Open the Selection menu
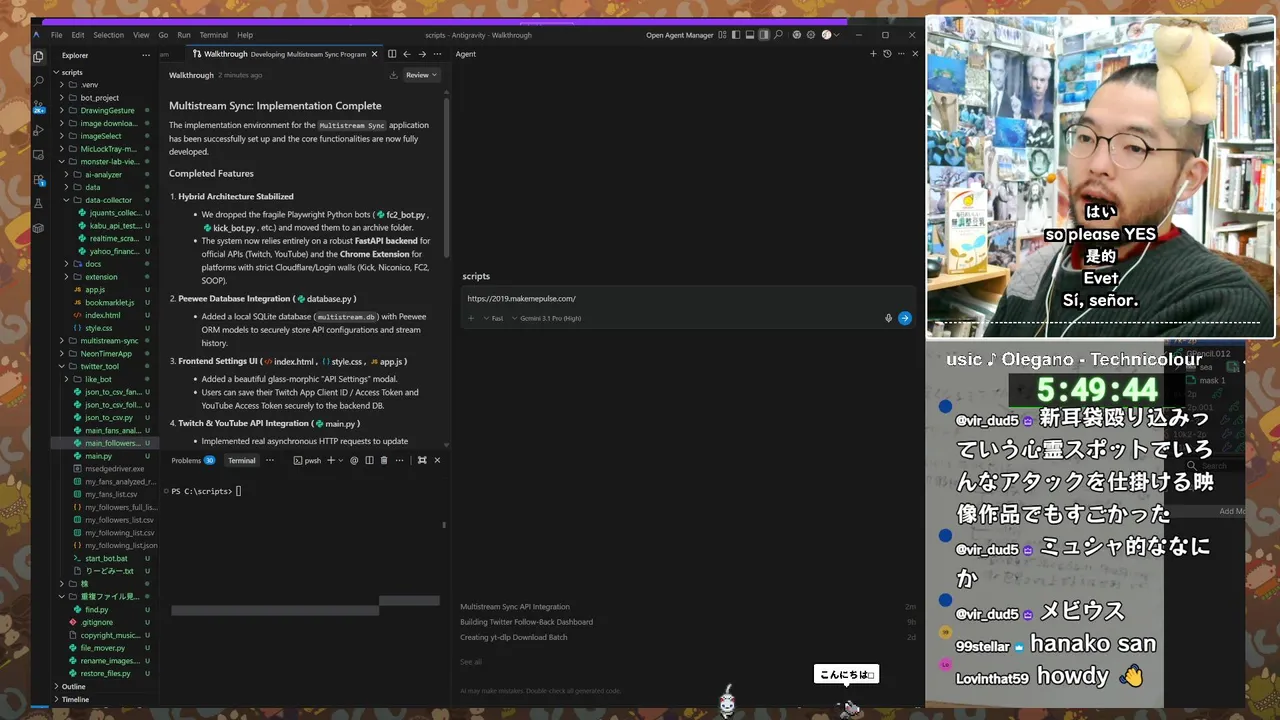The width and height of the screenshot is (1280, 720). pyautogui.click(x=109, y=35)
